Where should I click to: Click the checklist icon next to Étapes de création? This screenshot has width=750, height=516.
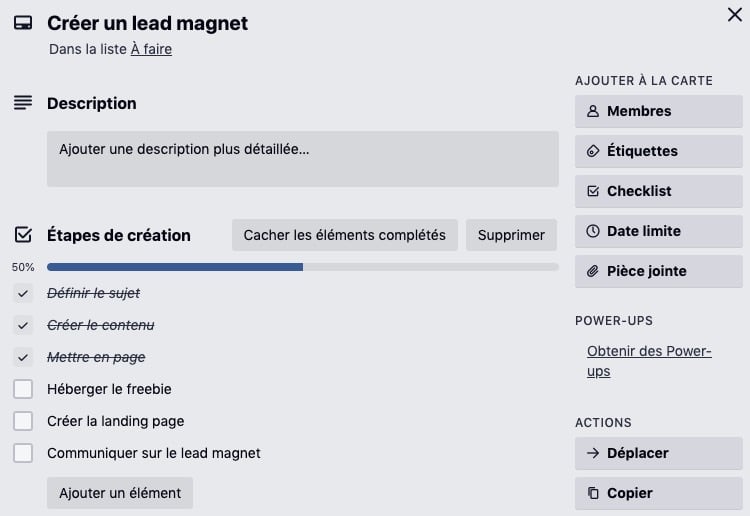pyautogui.click(x=23, y=235)
